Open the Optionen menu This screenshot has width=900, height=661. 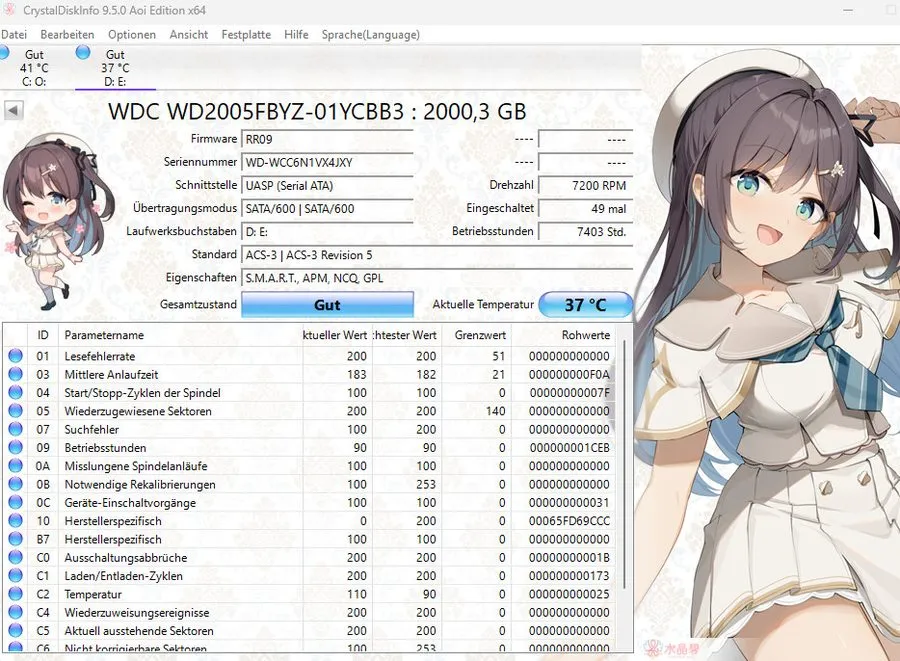click(x=132, y=34)
